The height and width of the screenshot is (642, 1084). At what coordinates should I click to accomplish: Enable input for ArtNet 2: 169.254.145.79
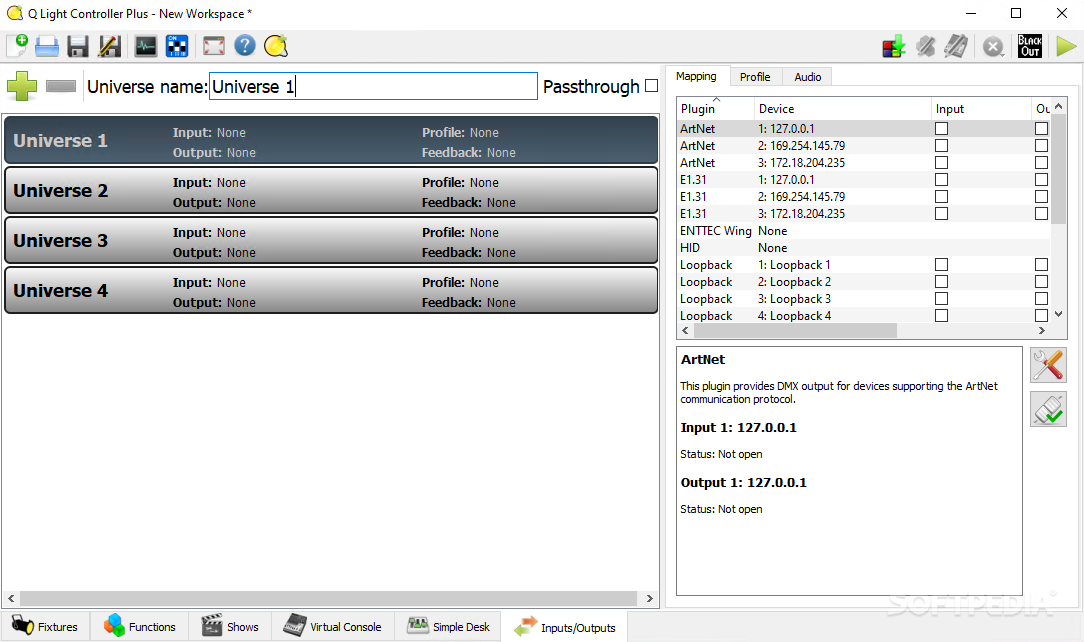click(x=942, y=146)
